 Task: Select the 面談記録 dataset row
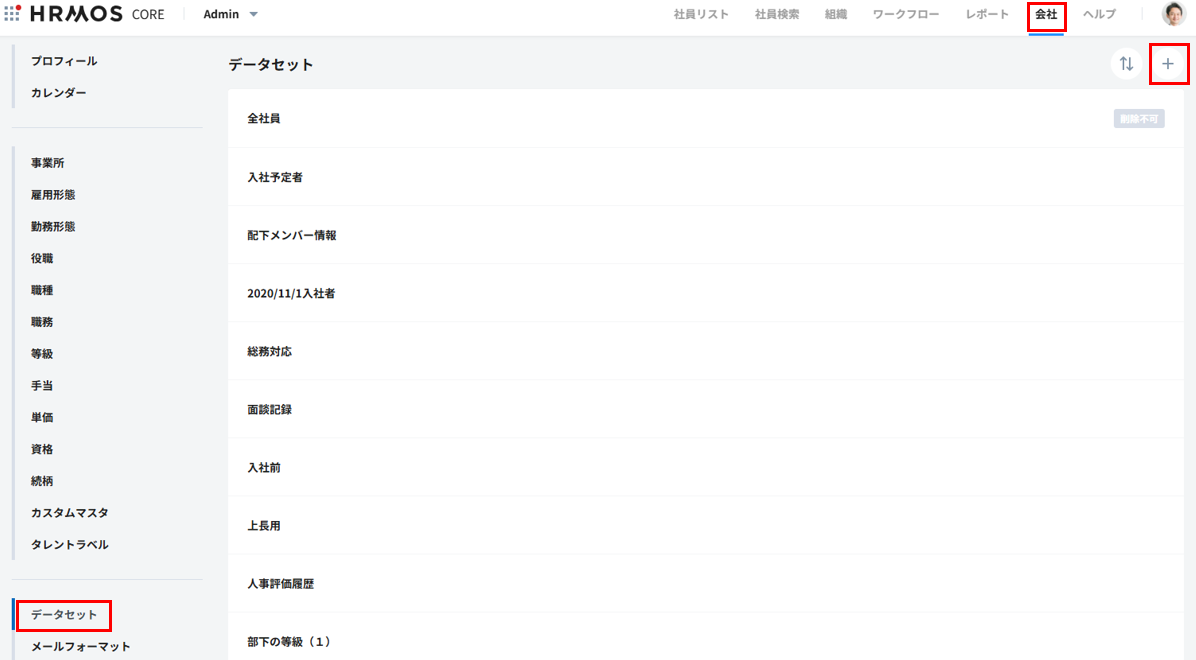click(270, 410)
